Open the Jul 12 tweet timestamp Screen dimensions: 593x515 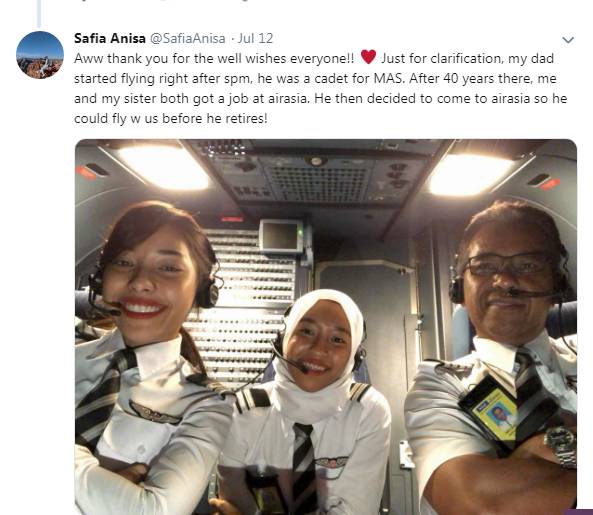pyautogui.click(x=255, y=38)
